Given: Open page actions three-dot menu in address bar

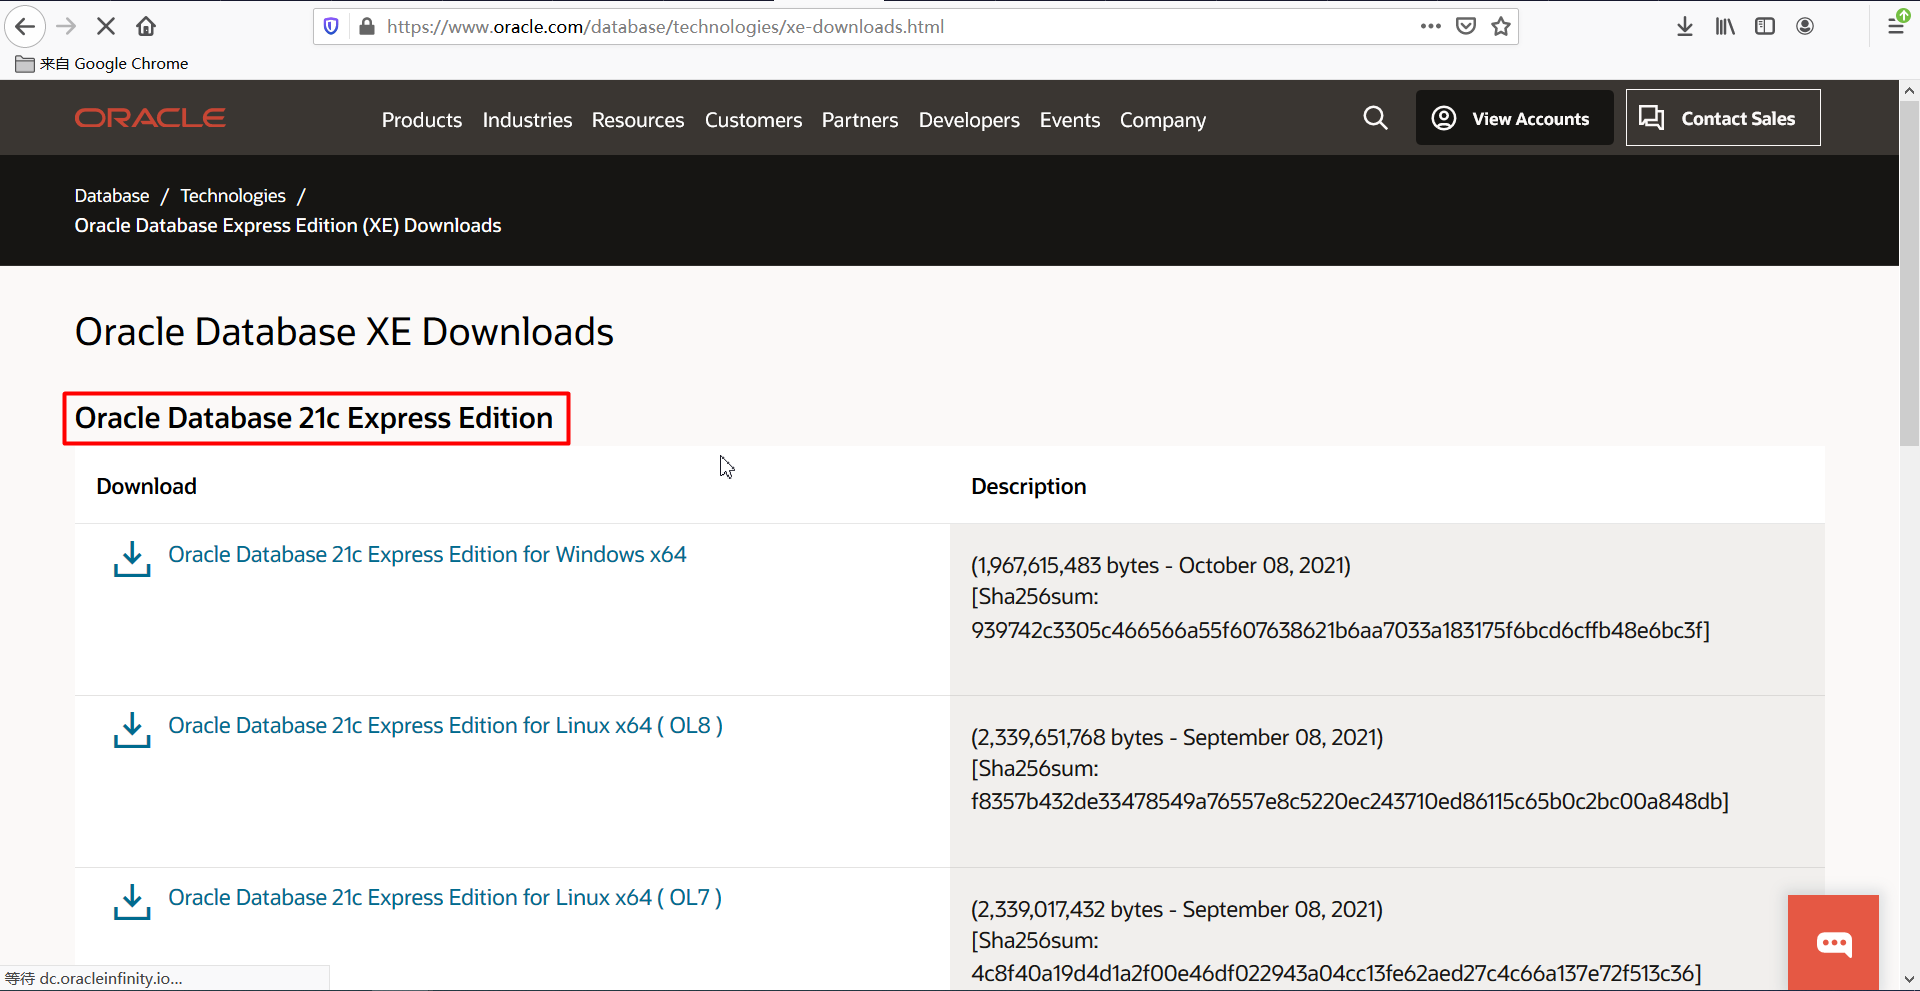Looking at the screenshot, I should tap(1431, 26).
